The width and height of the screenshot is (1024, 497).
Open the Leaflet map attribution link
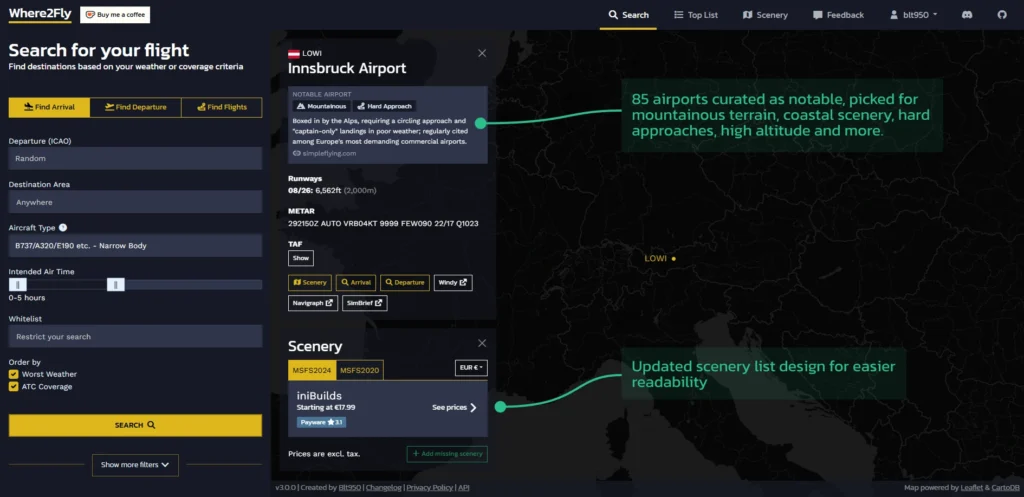click(972, 488)
